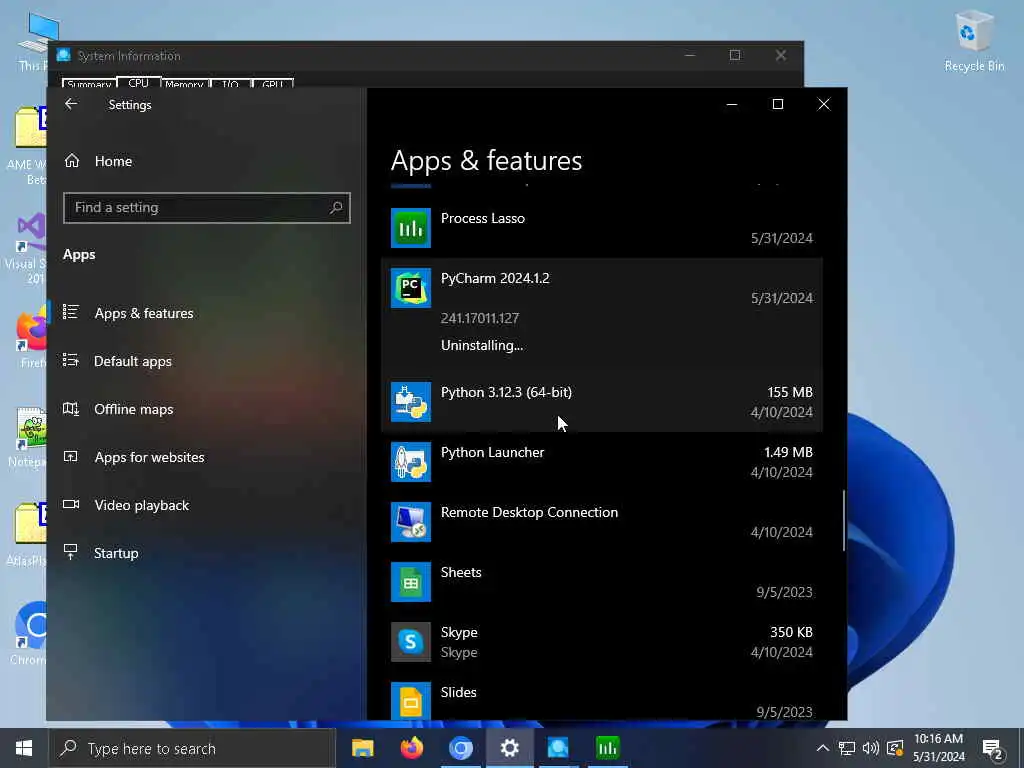Click the Find a setting search box

pyautogui.click(x=207, y=208)
